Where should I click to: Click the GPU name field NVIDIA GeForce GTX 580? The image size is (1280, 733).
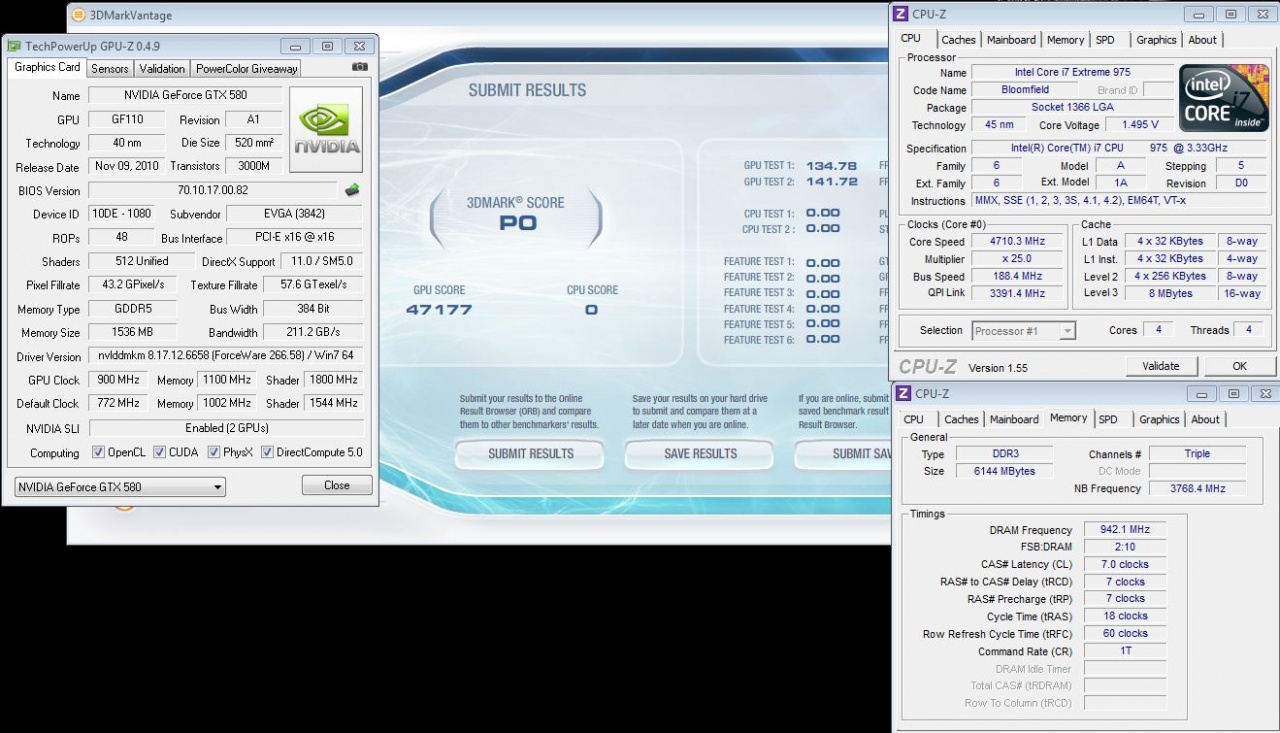point(185,95)
